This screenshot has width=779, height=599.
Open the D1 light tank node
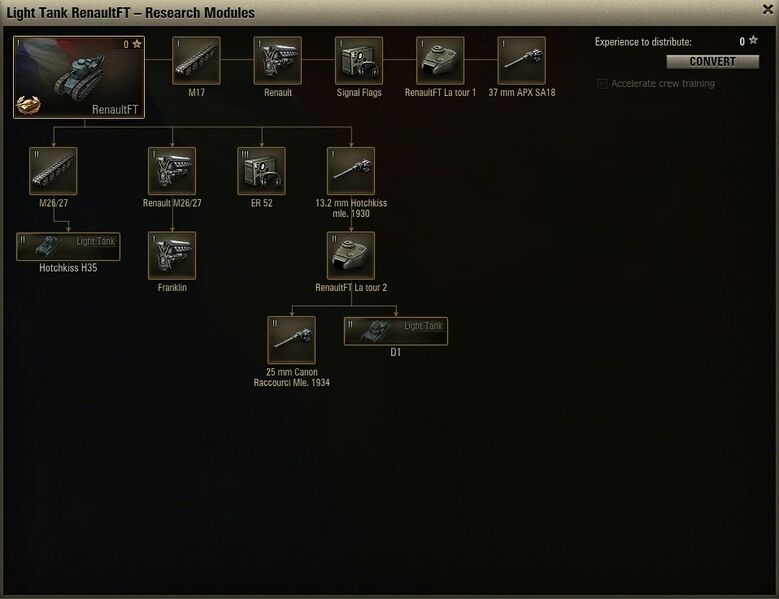pyautogui.click(x=396, y=331)
